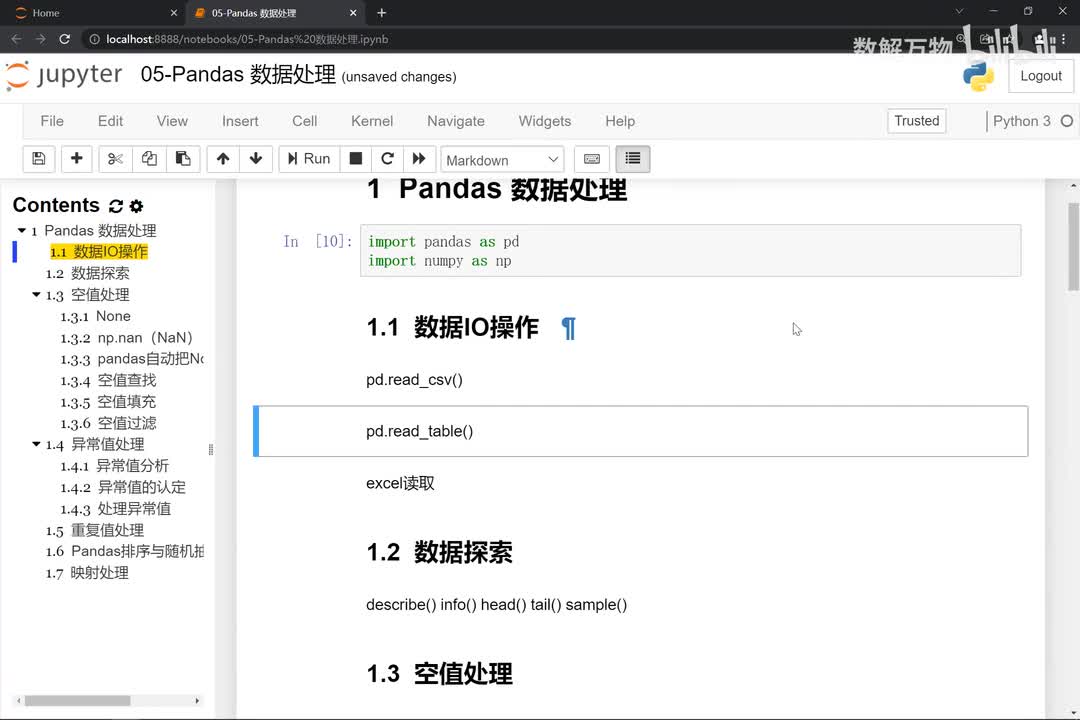This screenshot has width=1080, height=720.
Task: Go to 1.2 数据探索 in contents
Action: point(87,274)
